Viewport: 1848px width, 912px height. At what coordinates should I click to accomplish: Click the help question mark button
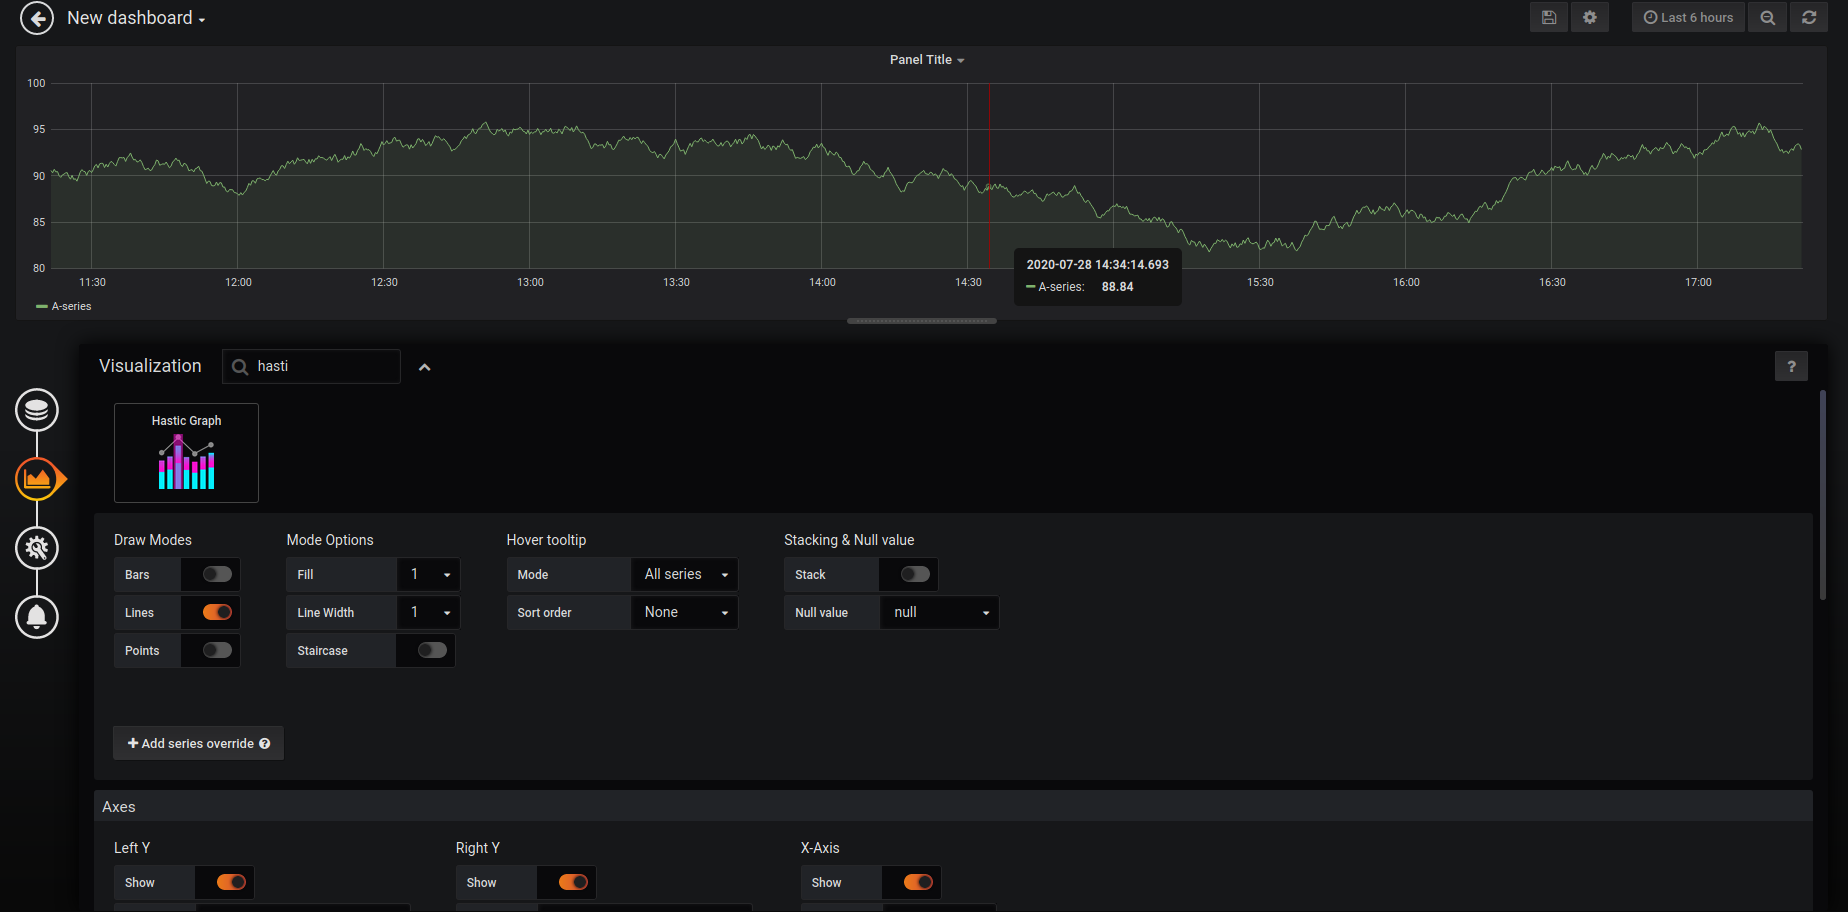click(x=1790, y=367)
